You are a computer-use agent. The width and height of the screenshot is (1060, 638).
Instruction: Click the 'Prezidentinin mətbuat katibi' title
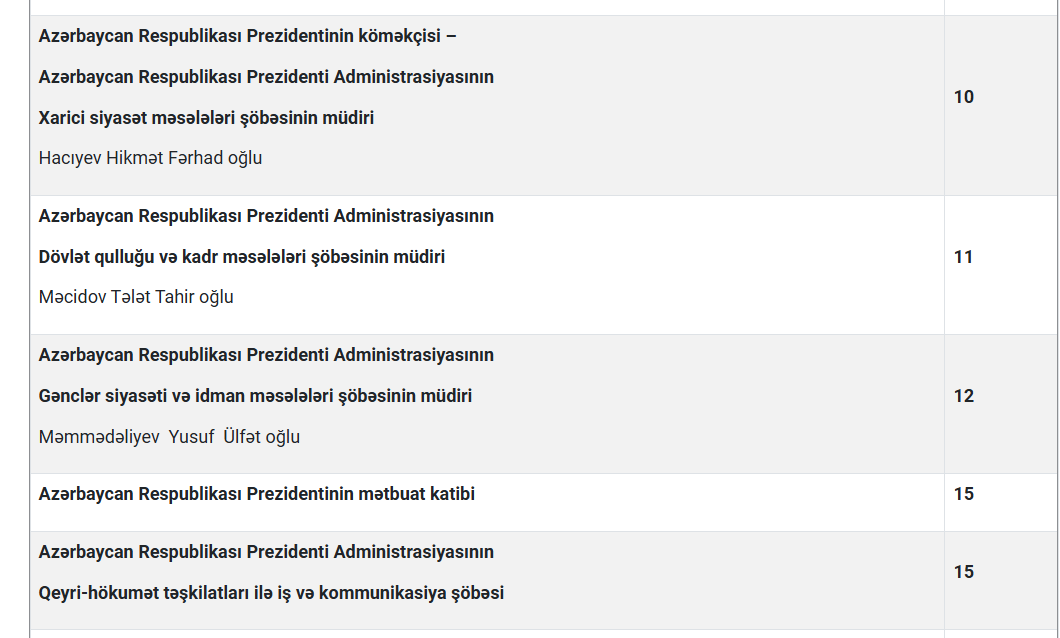(x=257, y=494)
